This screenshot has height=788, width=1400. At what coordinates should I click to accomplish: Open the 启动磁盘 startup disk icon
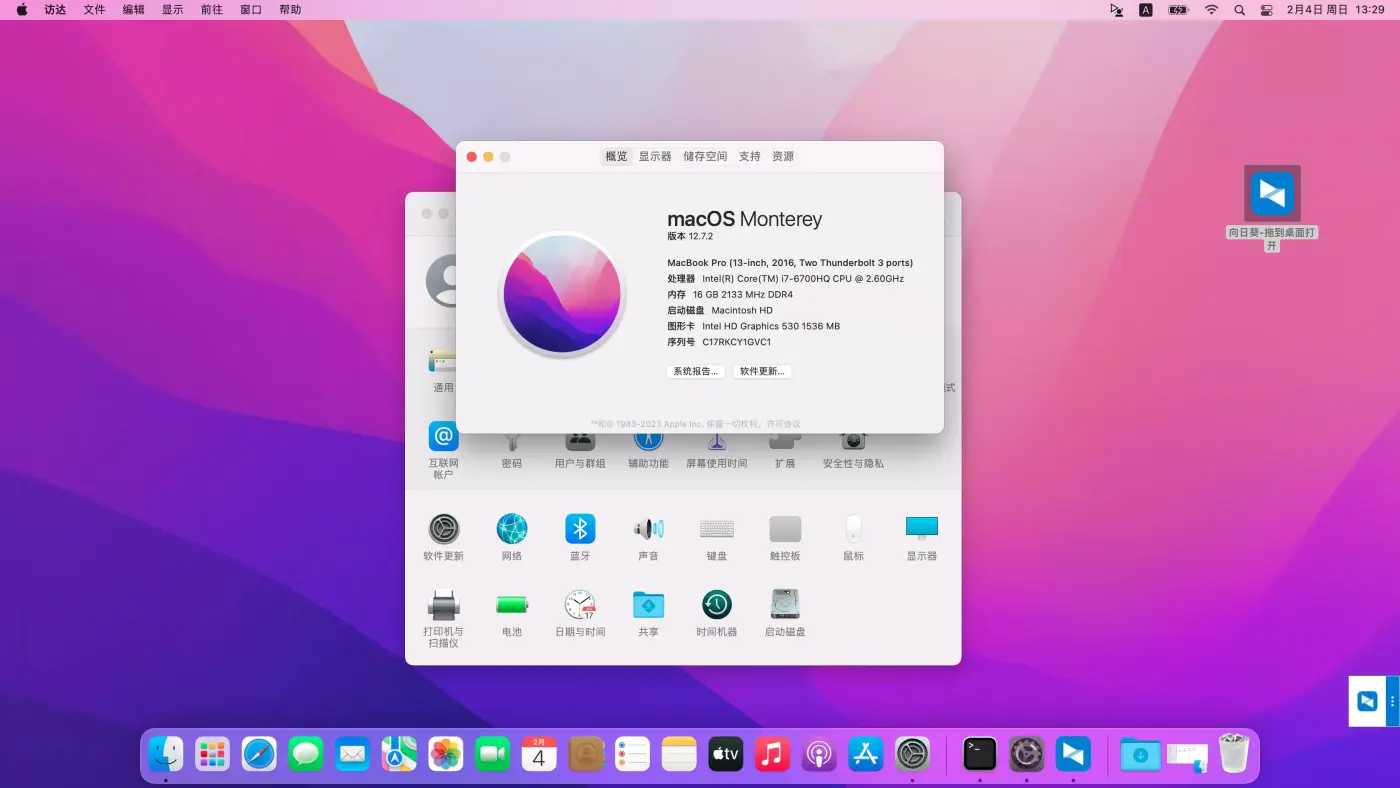click(785, 604)
